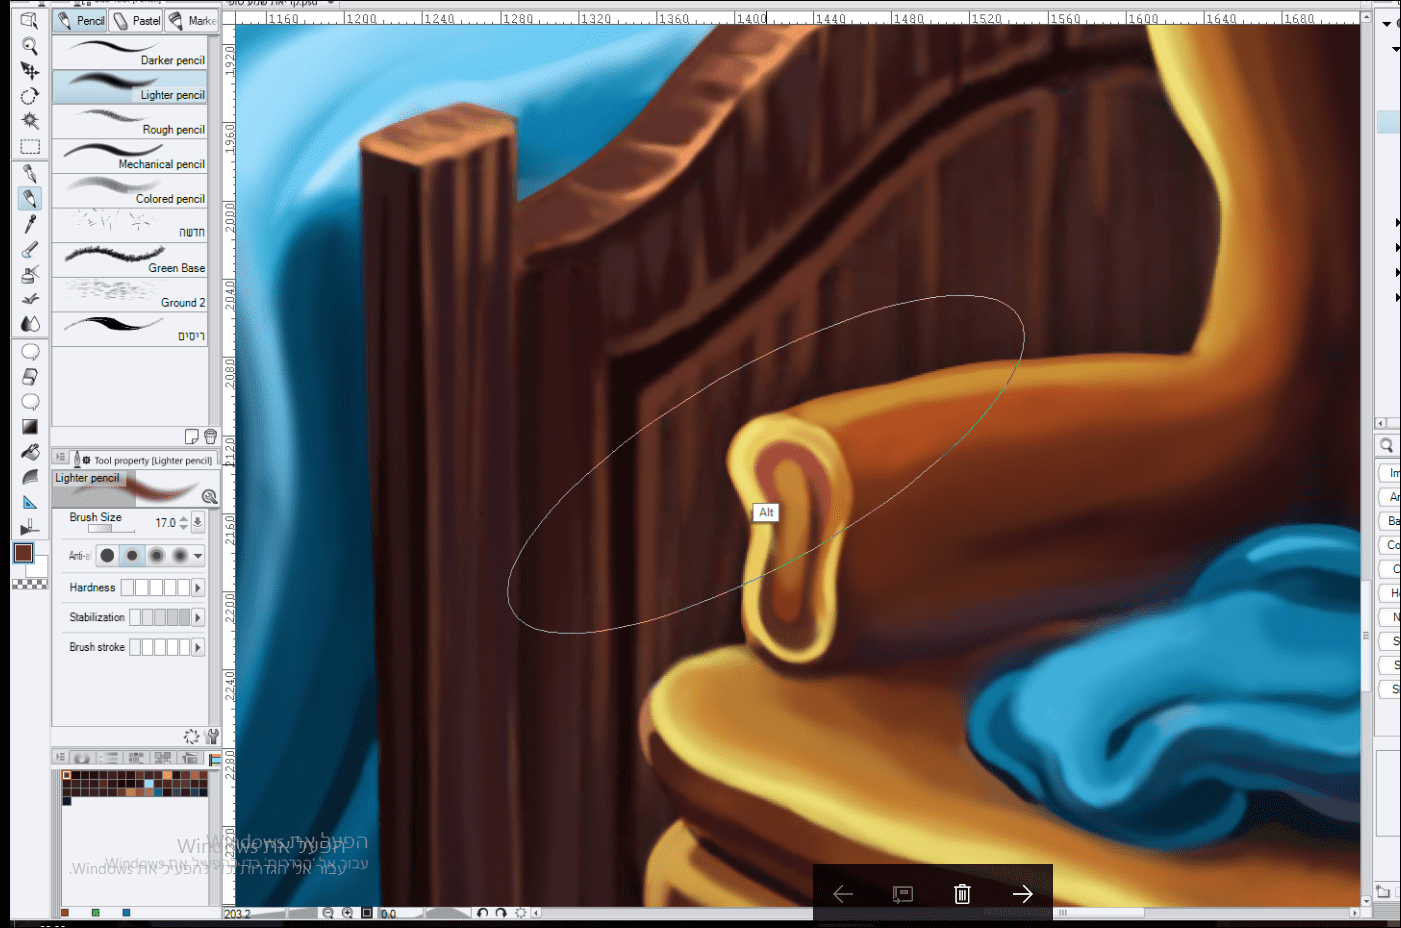Viewport: 1401px width, 928px height.
Task: Click the brown foreground color swatch
Action: [x=24, y=553]
